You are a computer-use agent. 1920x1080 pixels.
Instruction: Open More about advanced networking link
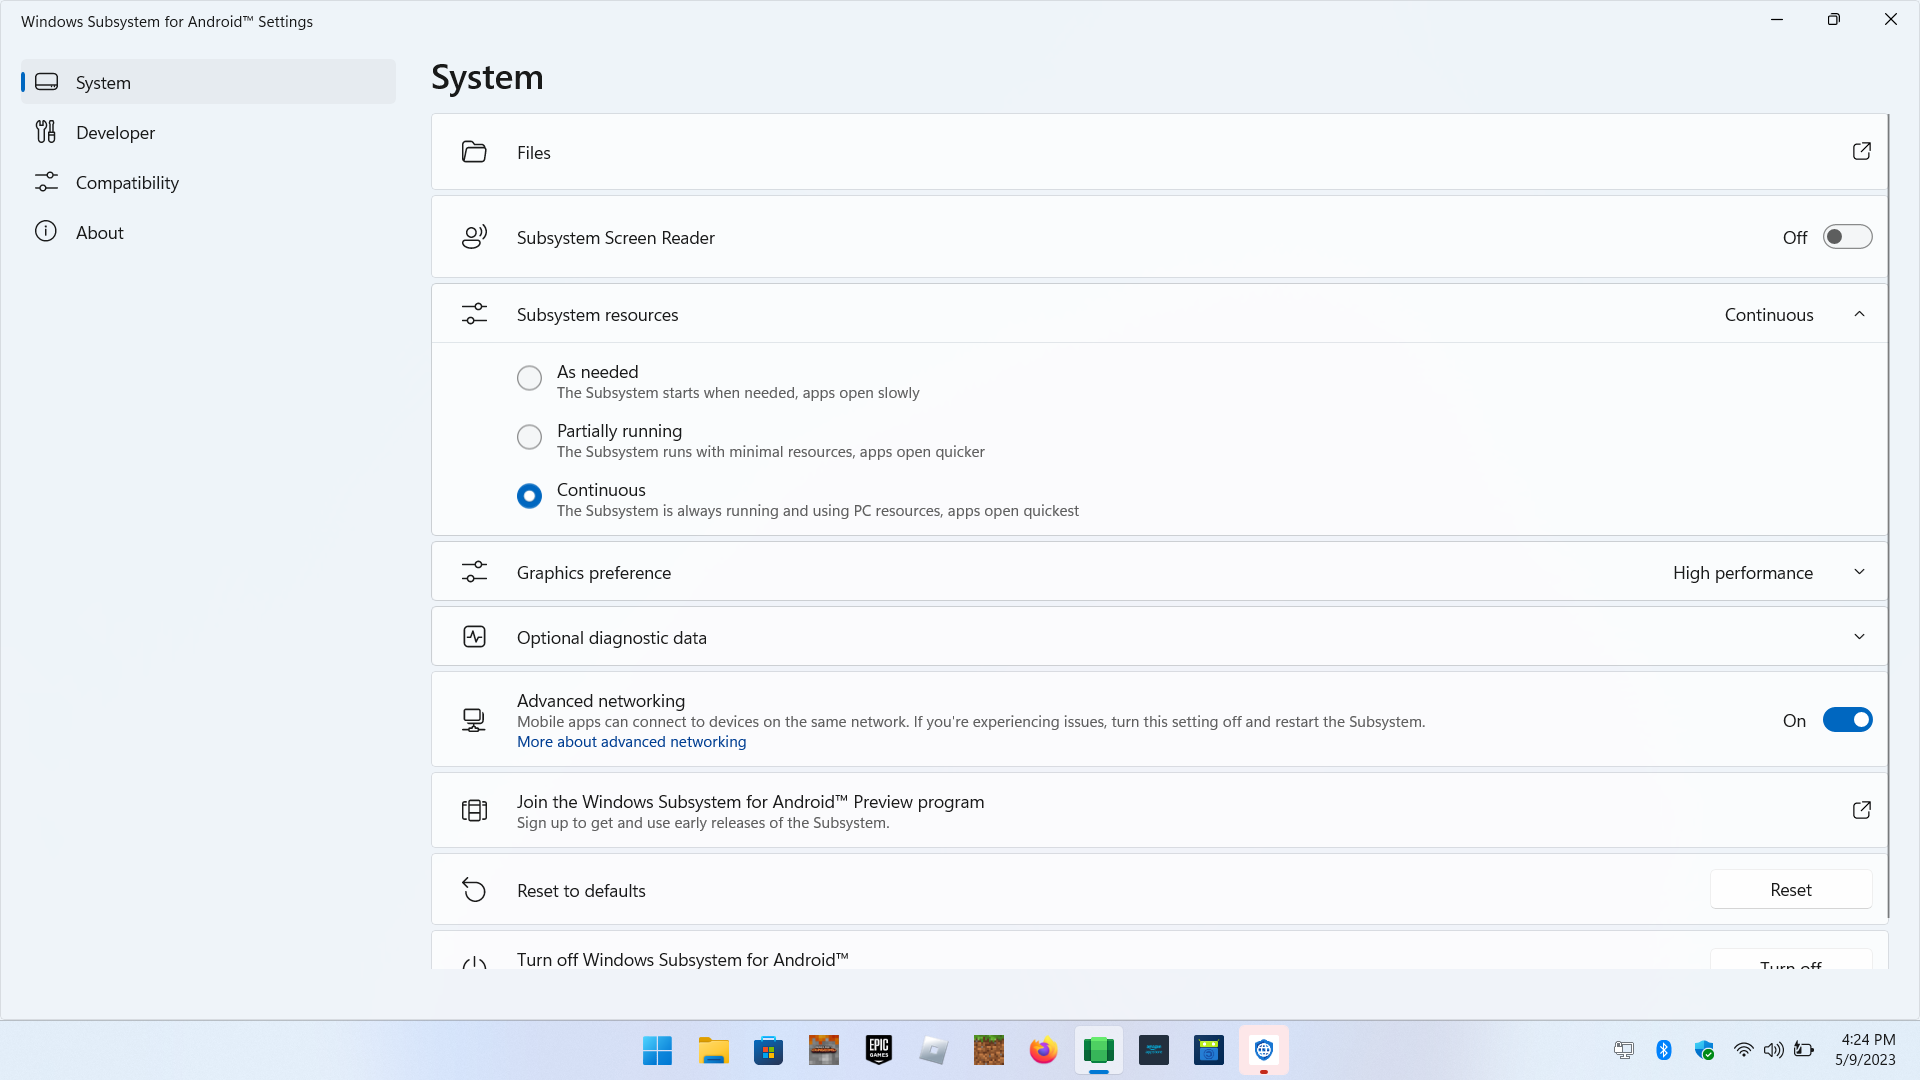coord(631,742)
